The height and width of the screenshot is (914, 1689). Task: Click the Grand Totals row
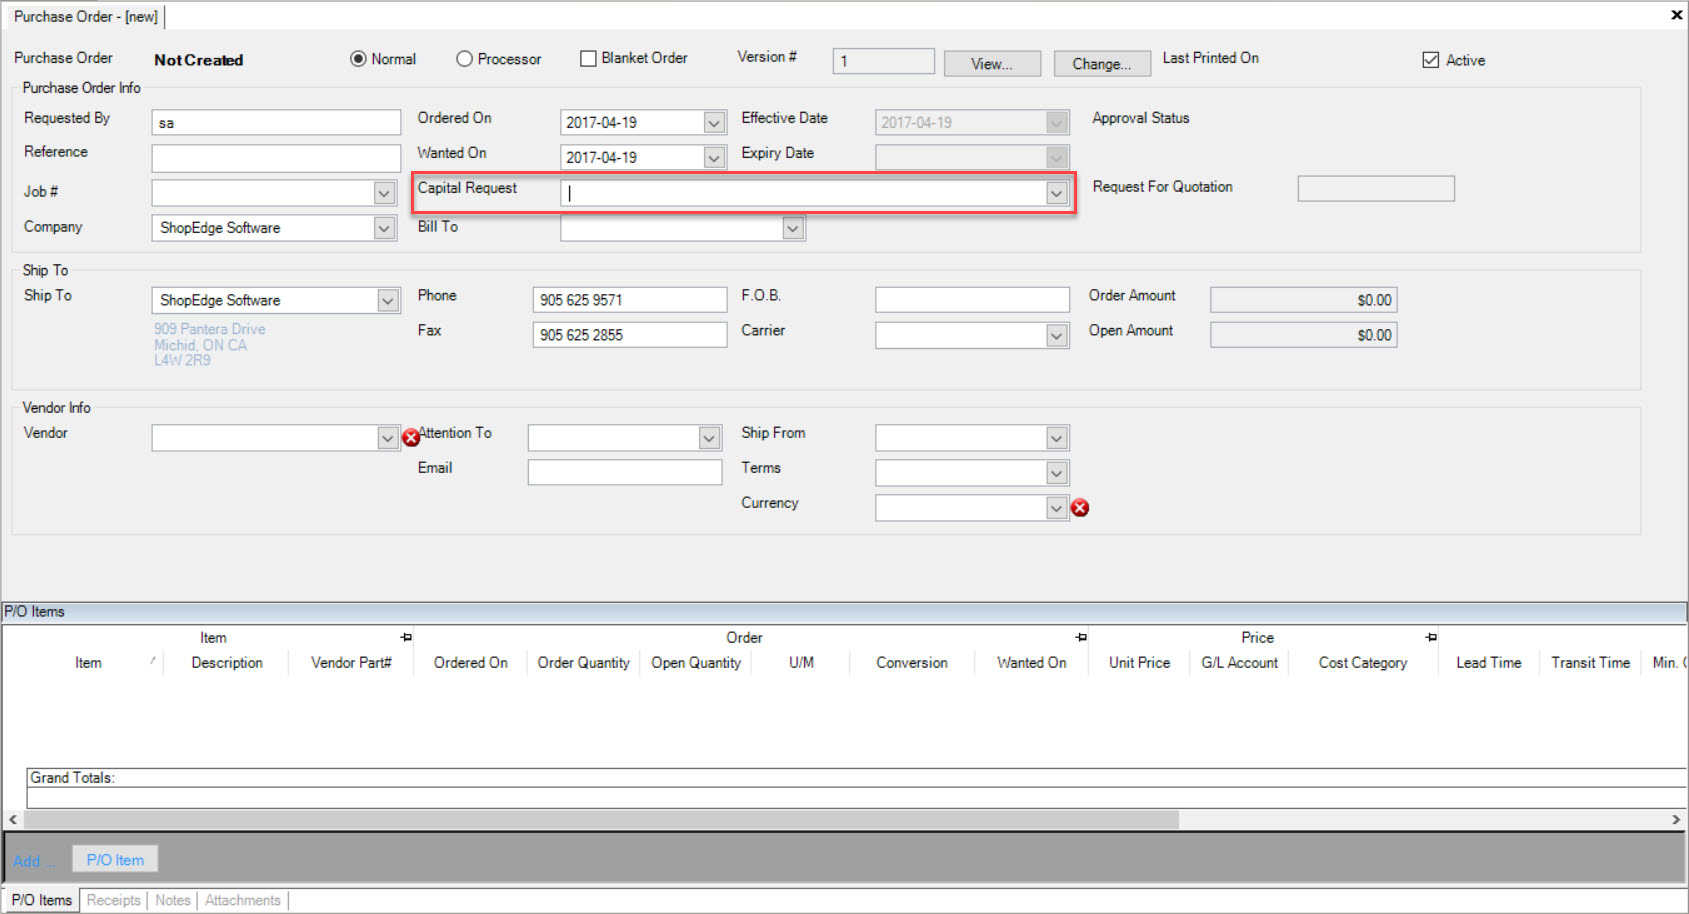tap(855, 778)
